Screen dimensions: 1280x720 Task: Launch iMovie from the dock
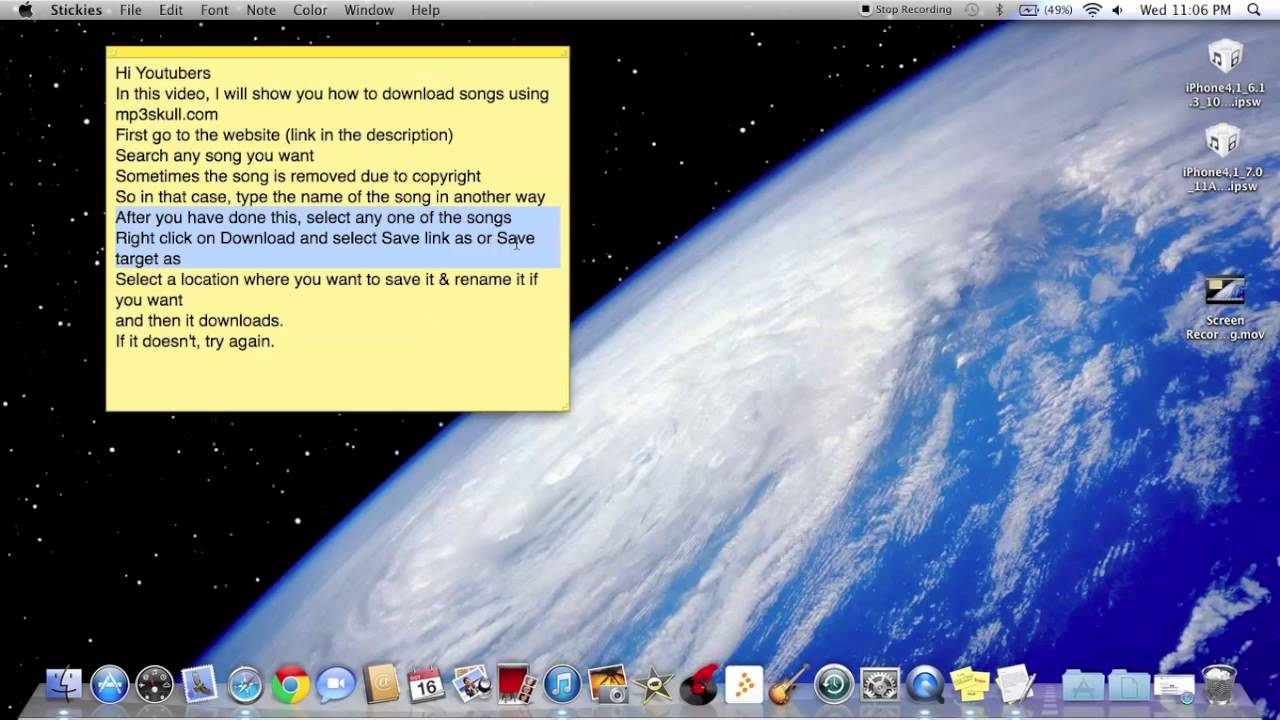tap(653, 684)
